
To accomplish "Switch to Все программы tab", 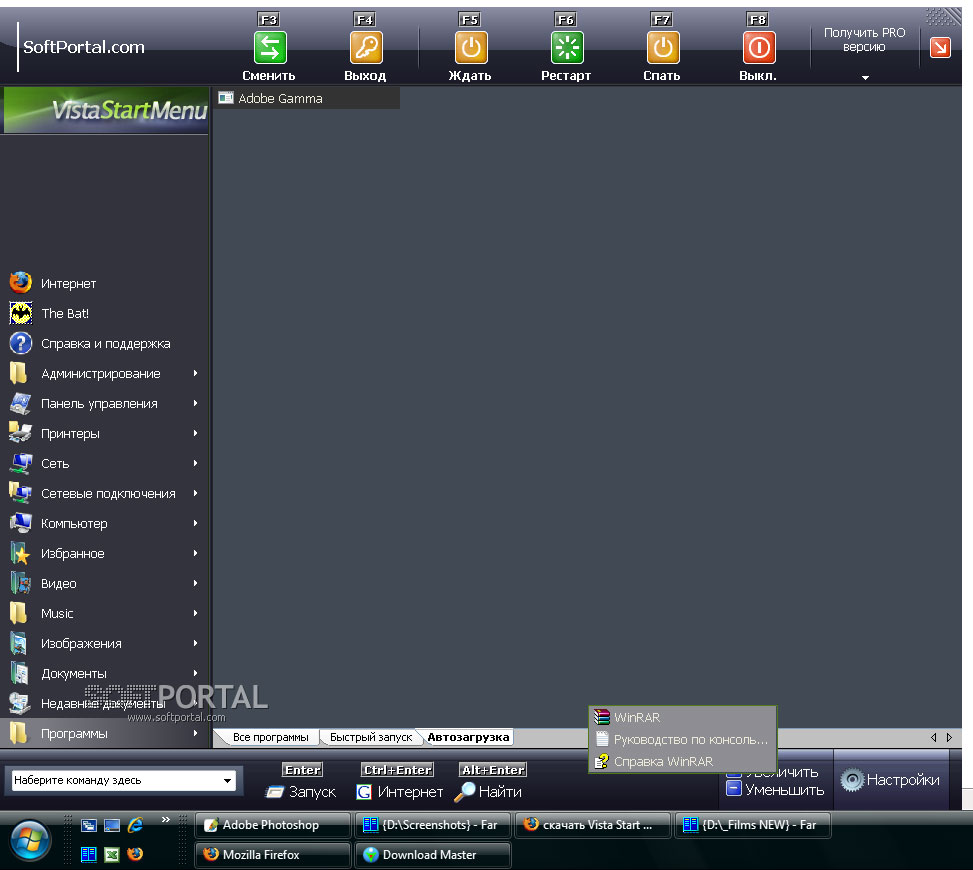I will [x=270, y=737].
